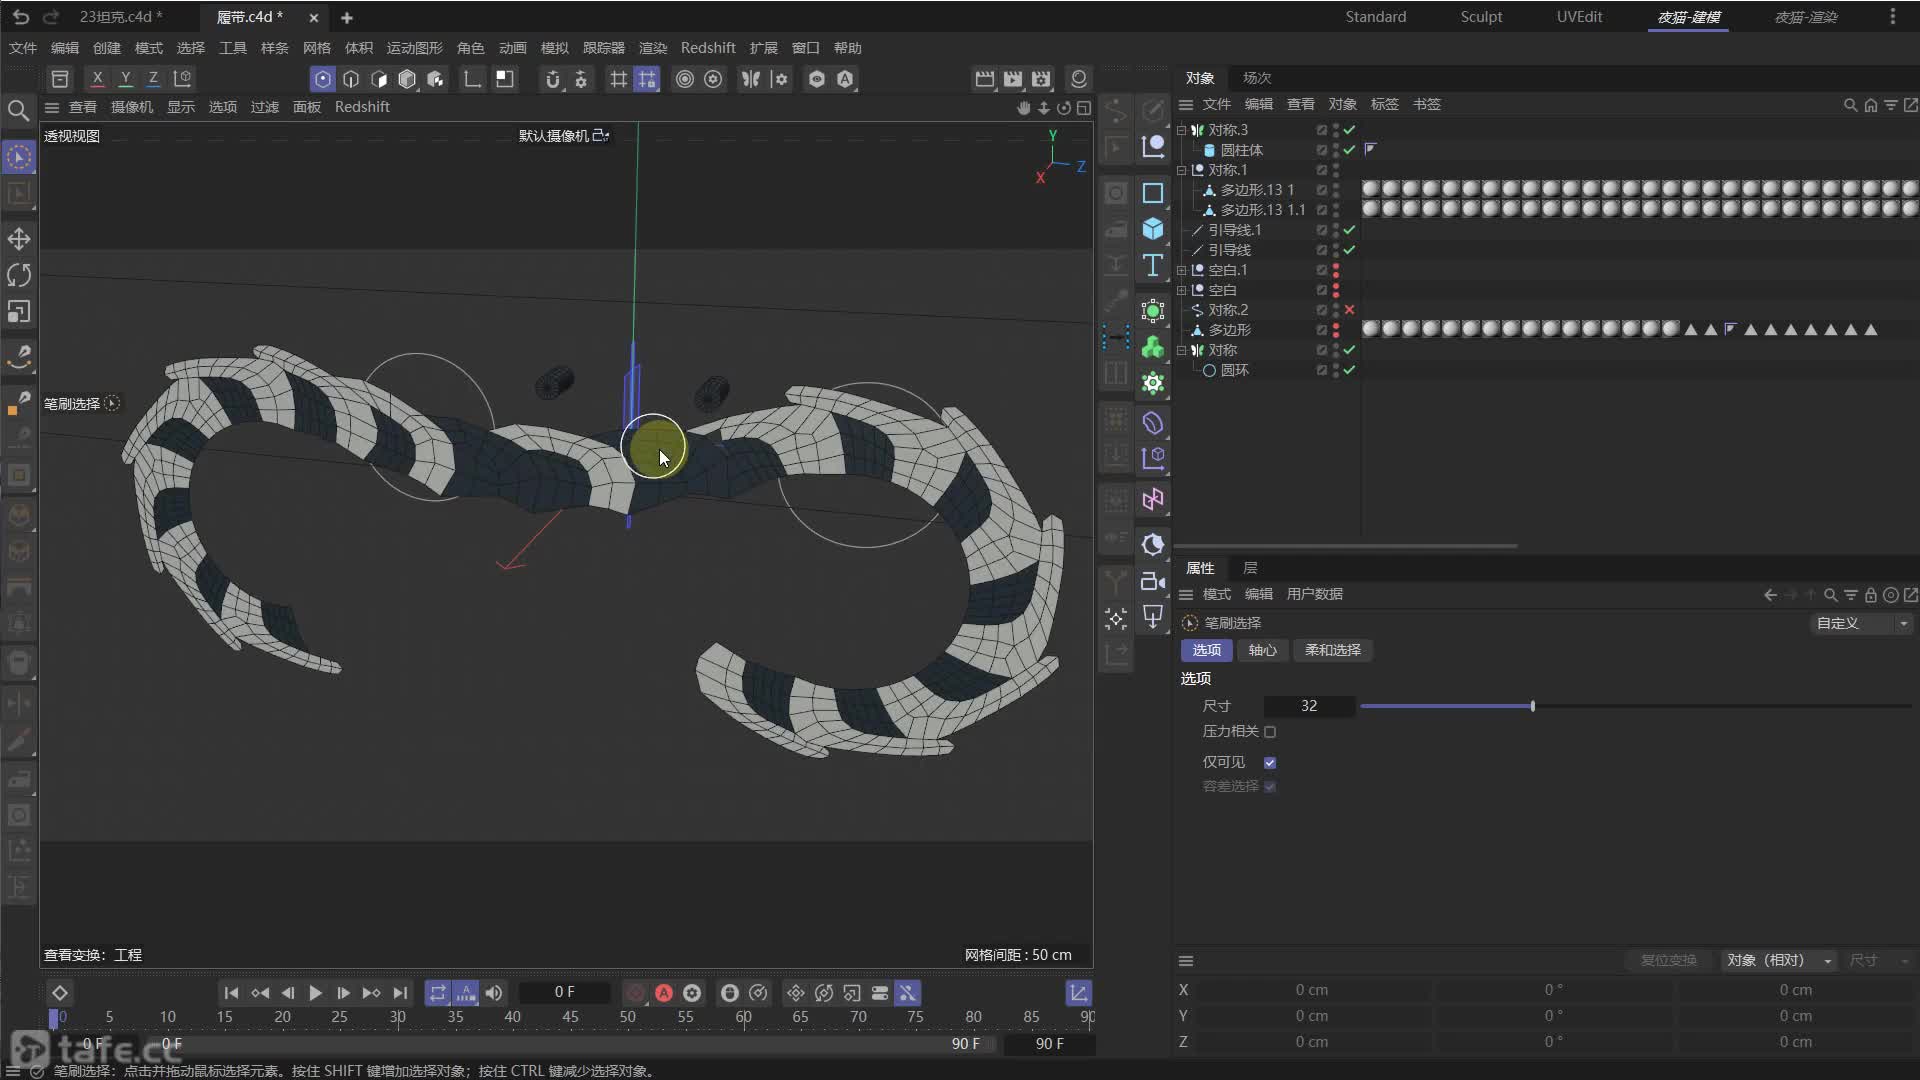Select the Scale tool in left toolbar
Viewport: 1920px width, 1080px height.
(19, 312)
